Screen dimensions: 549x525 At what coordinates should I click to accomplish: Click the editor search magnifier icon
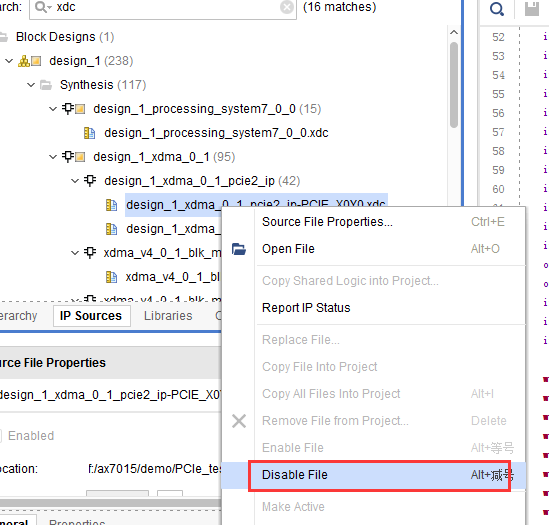point(496,9)
